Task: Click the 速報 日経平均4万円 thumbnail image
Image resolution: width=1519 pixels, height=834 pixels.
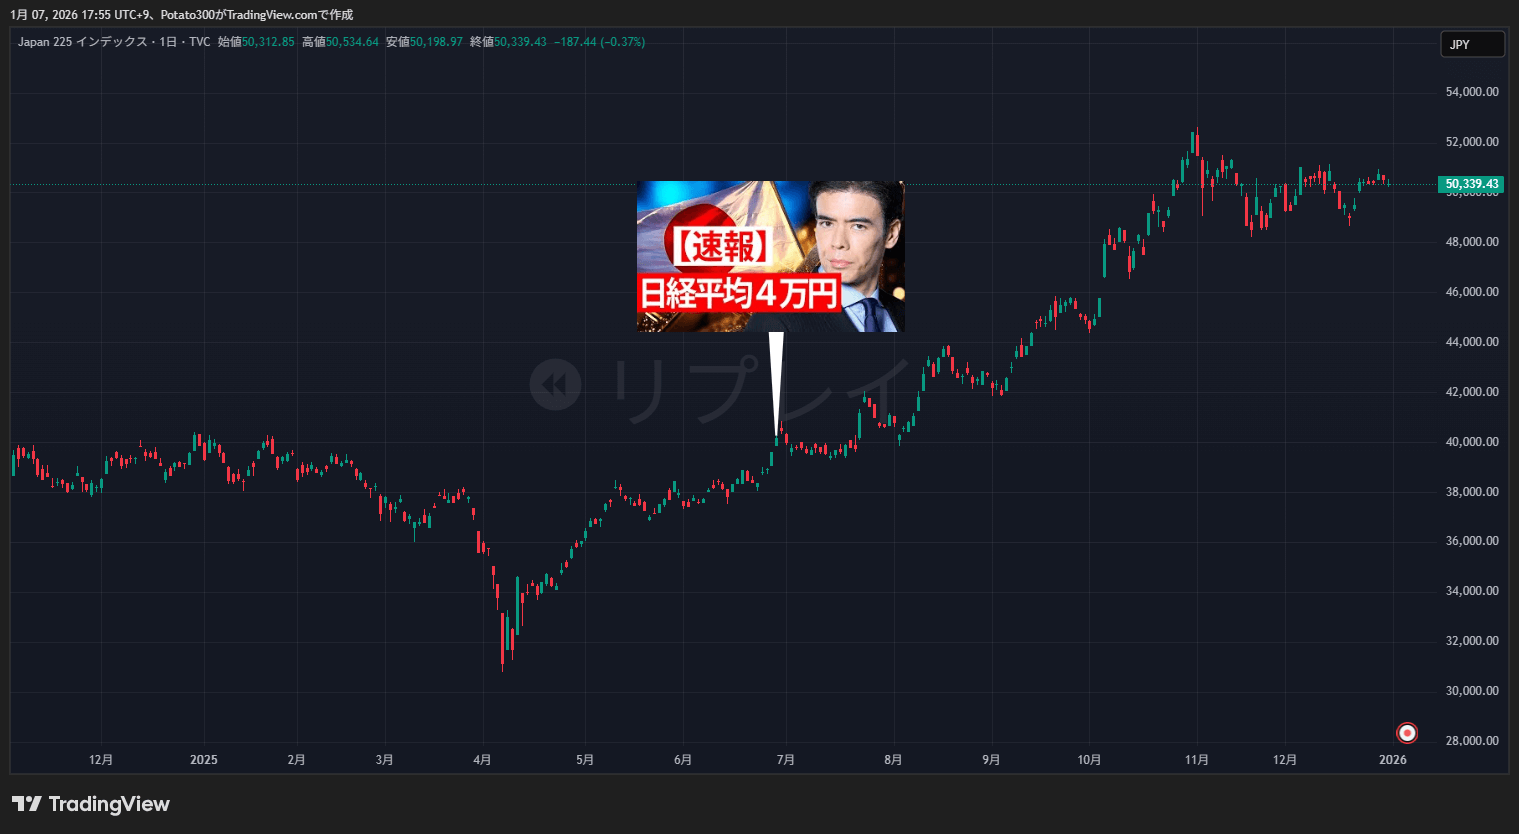Action: pos(770,257)
